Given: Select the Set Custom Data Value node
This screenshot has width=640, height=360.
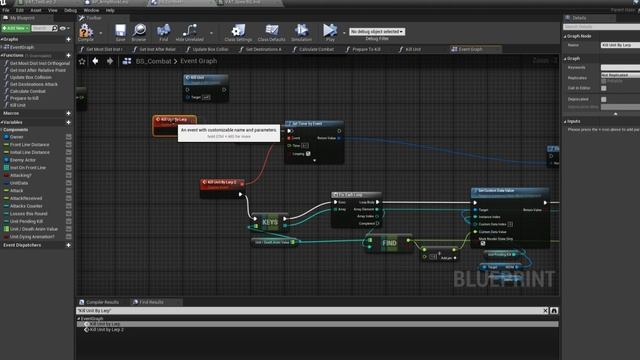Looking at the screenshot, I should [510, 218].
